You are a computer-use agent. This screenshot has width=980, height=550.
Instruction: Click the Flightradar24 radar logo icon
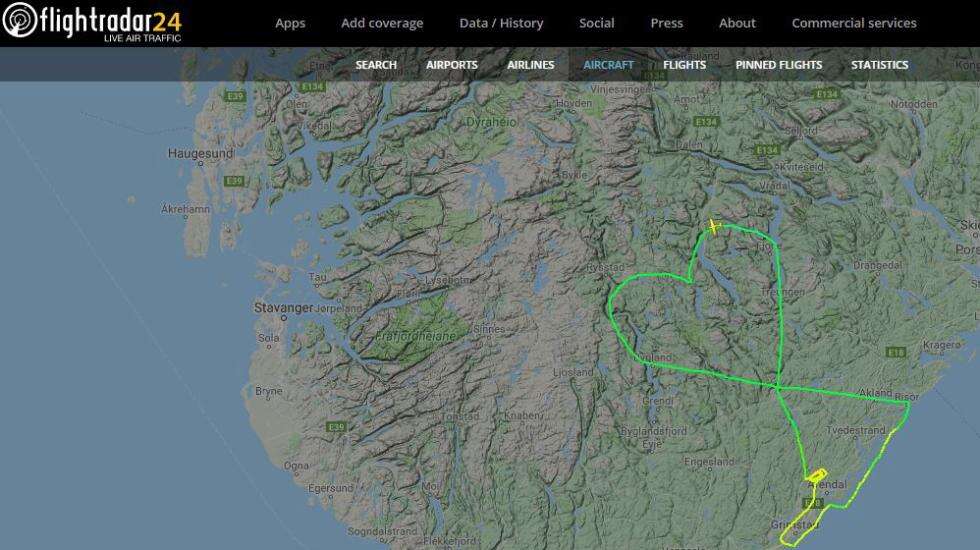point(19,20)
